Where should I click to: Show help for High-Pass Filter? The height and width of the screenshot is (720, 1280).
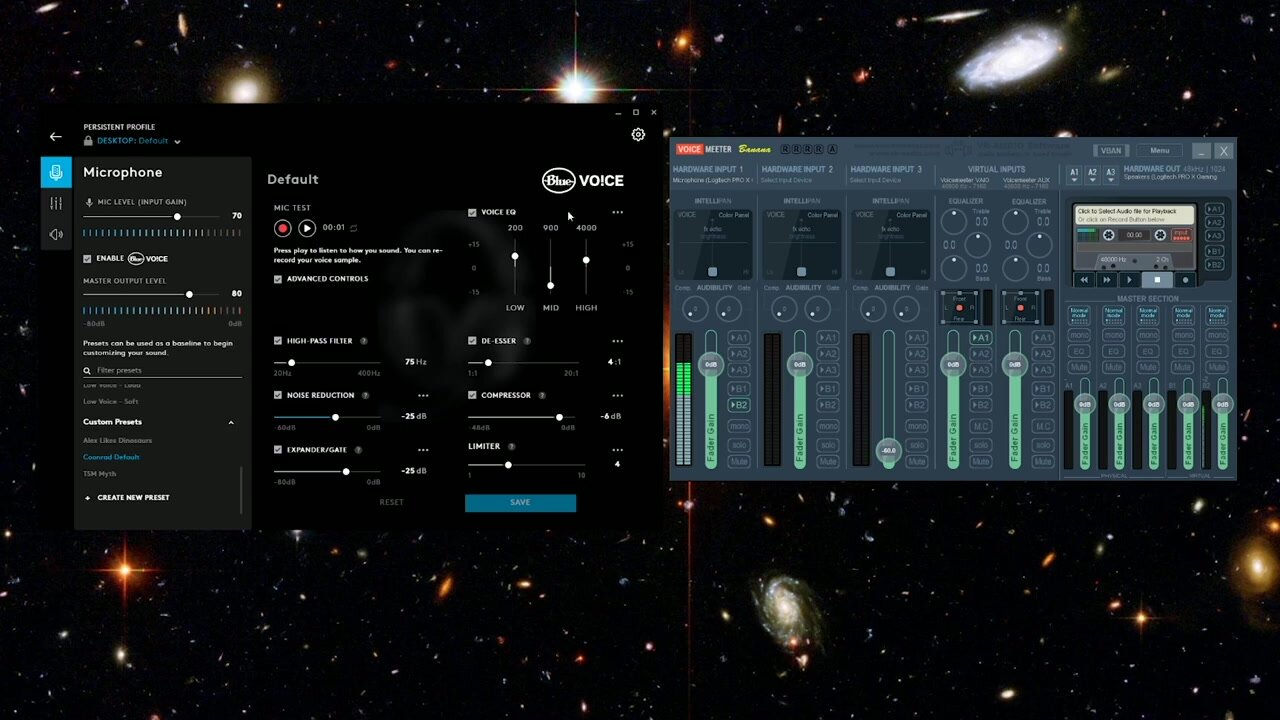[x=363, y=341]
